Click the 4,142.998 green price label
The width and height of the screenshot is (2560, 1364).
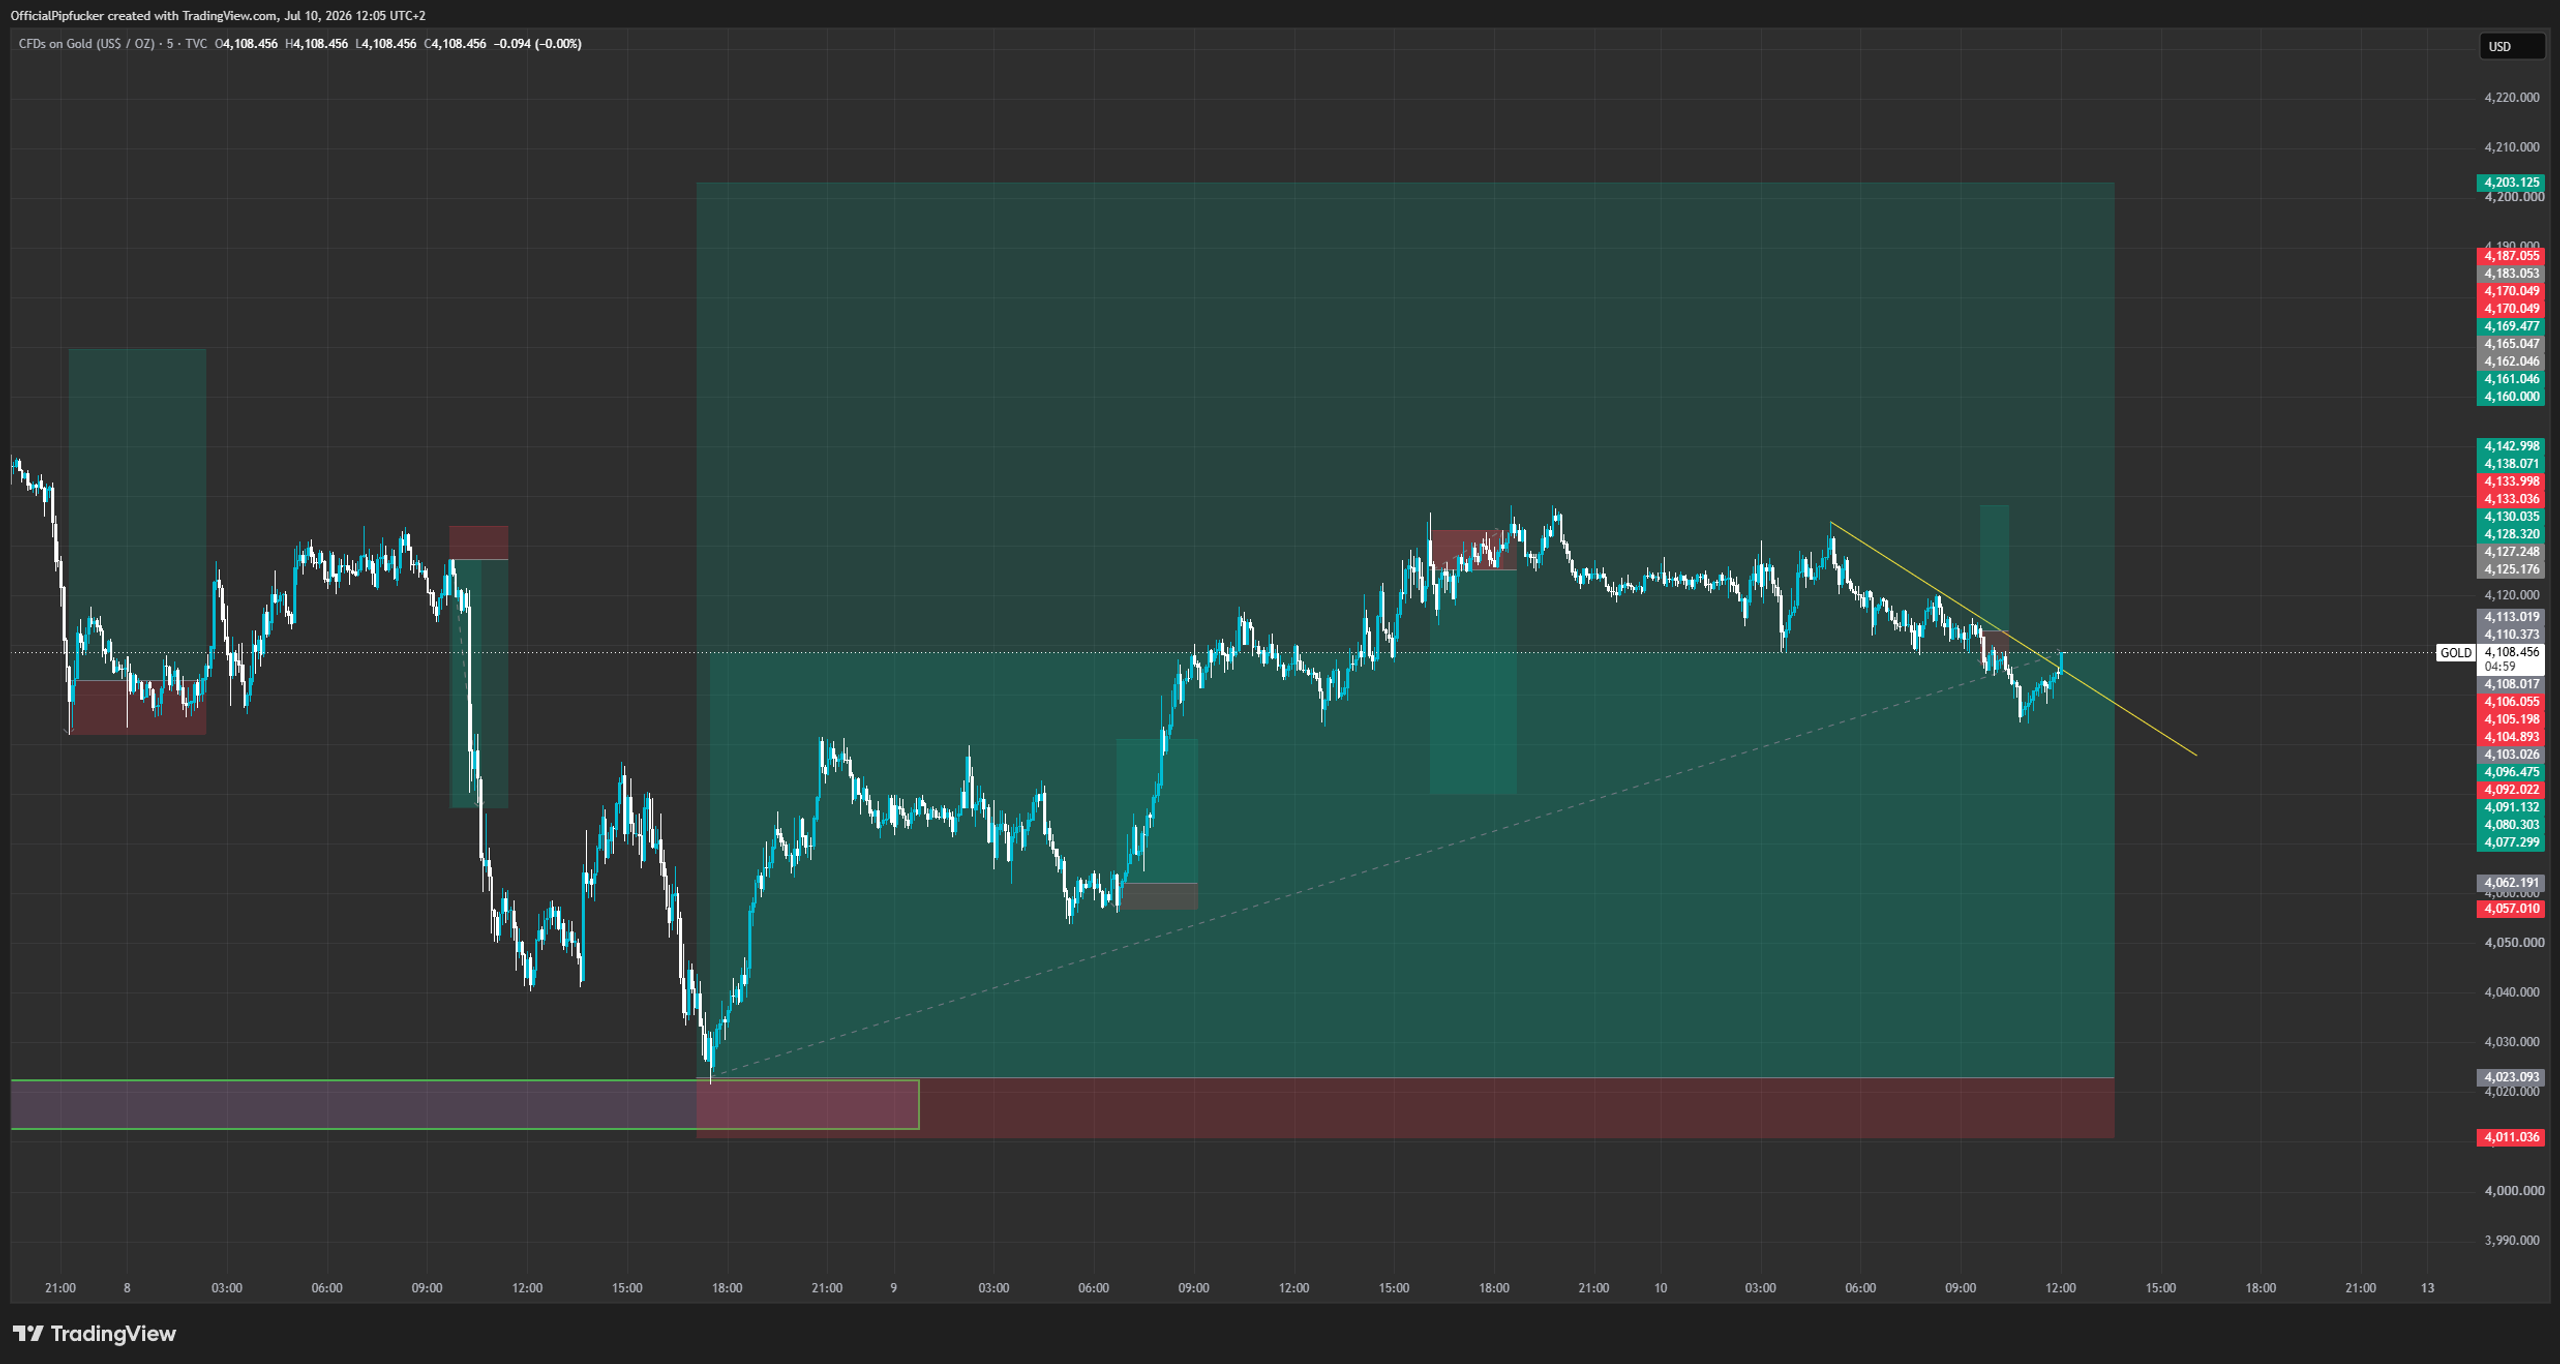point(2511,447)
